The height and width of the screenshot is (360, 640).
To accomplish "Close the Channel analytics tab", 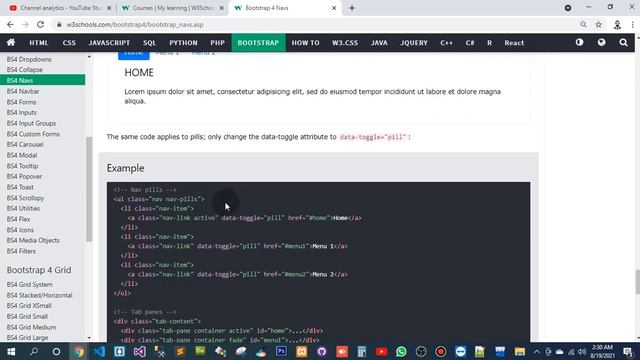I will point(109,8).
